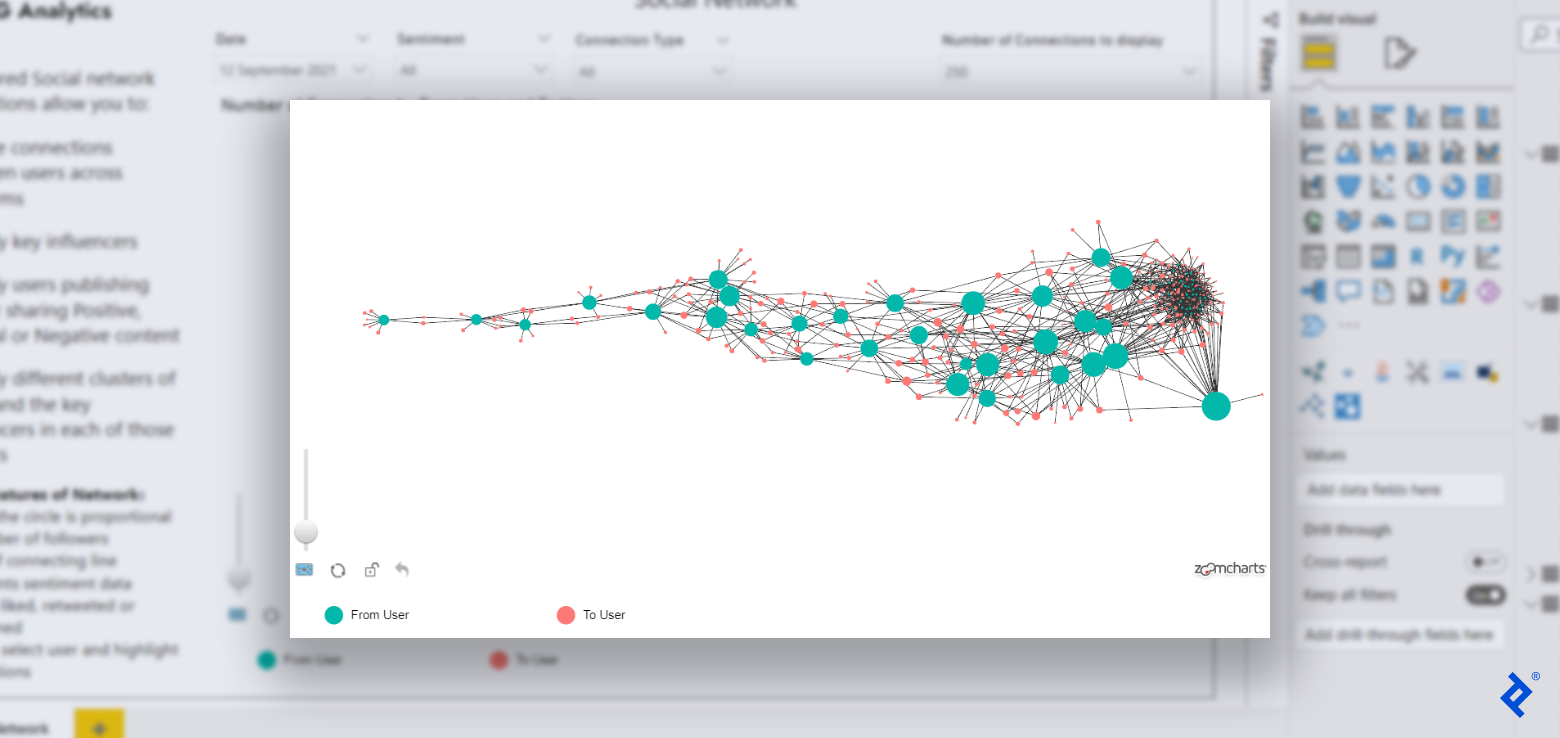Select the Python visual icon
This screenshot has height=738, width=1560.
(x=1453, y=257)
